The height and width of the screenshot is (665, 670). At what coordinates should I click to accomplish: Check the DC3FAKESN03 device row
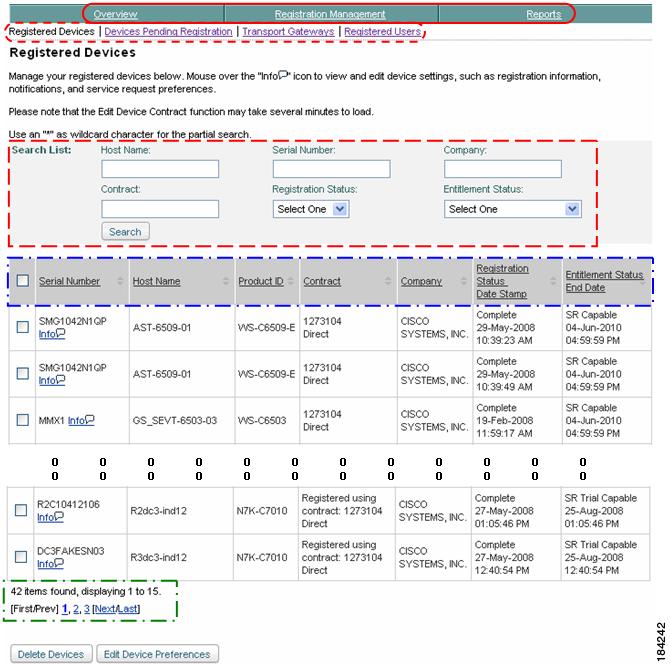21,557
